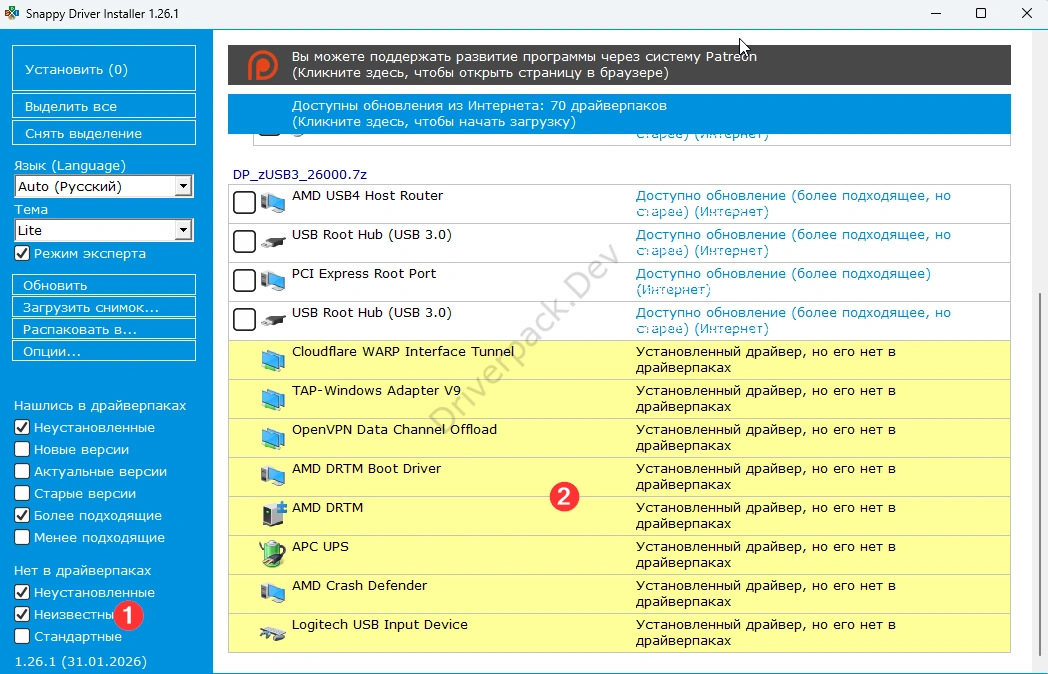Click the Cloudflare WARP Interface Tunnel network icon

tap(273, 360)
